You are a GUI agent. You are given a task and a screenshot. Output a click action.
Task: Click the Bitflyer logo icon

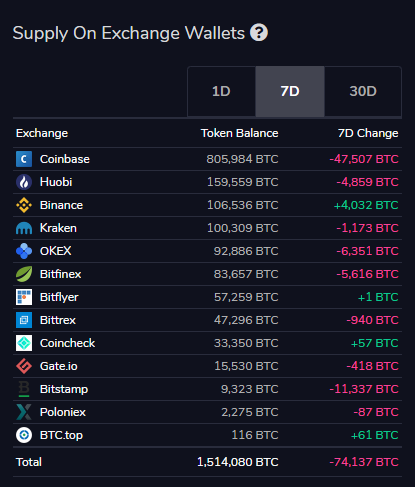pos(24,297)
